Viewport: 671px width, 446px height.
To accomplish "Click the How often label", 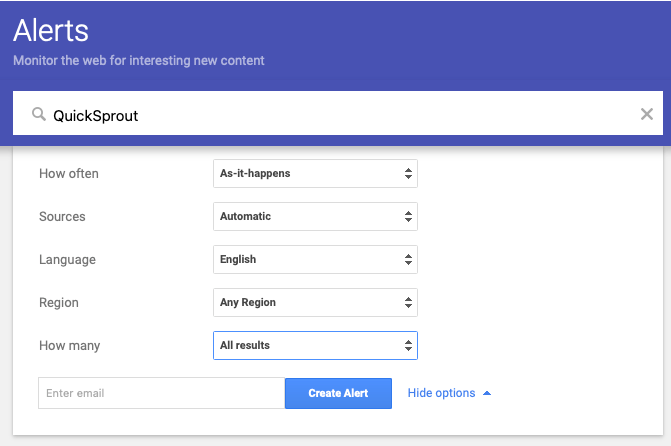I will click(x=69, y=173).
